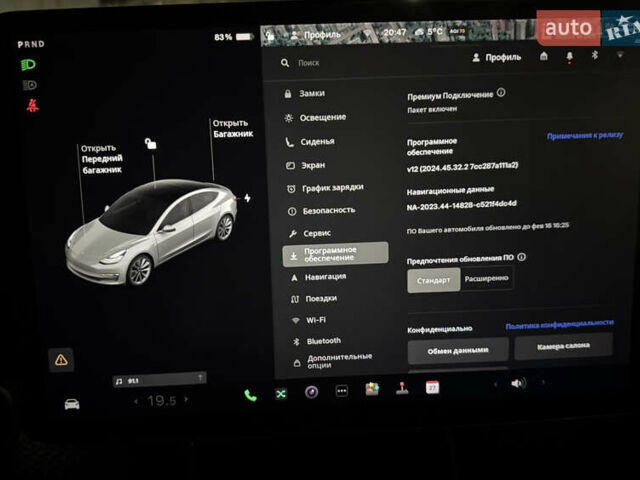The image size is (640, 480).
Task: Select Расширенно update preference
Action: coord(487,279)
